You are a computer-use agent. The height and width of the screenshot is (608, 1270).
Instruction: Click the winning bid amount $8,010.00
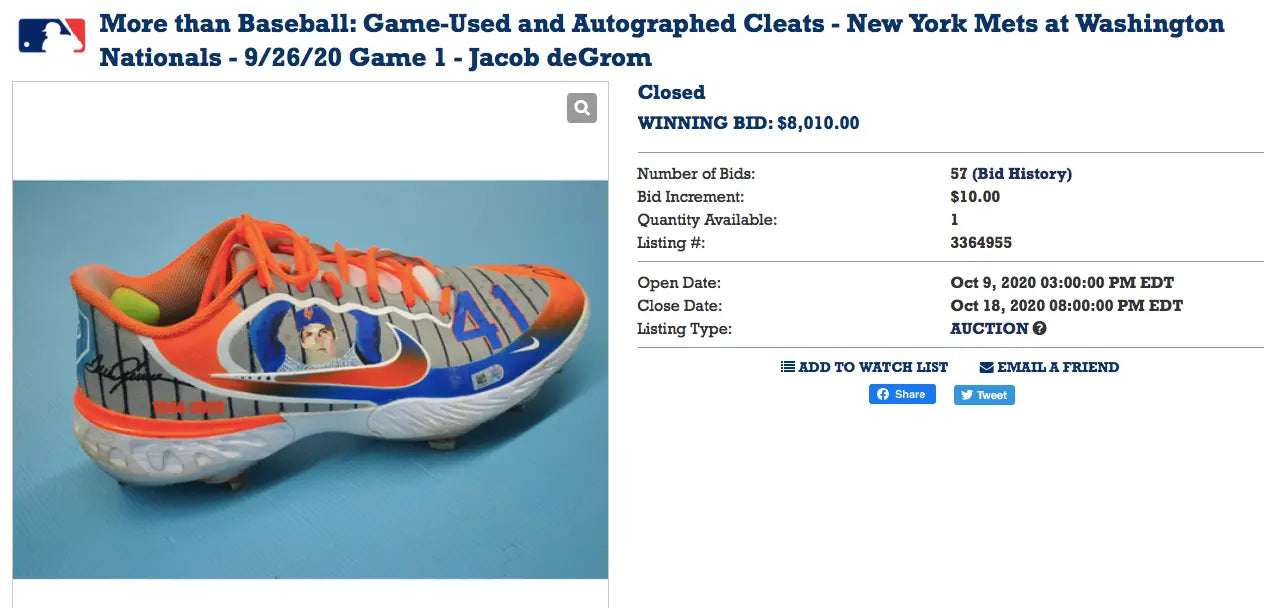click(818, 123)
